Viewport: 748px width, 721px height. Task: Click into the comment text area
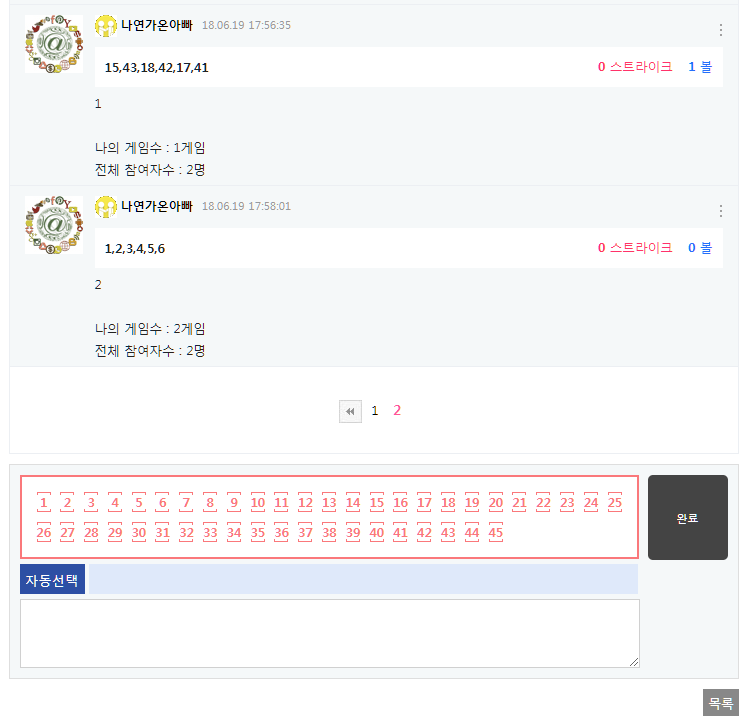click(x=329, y=633)
